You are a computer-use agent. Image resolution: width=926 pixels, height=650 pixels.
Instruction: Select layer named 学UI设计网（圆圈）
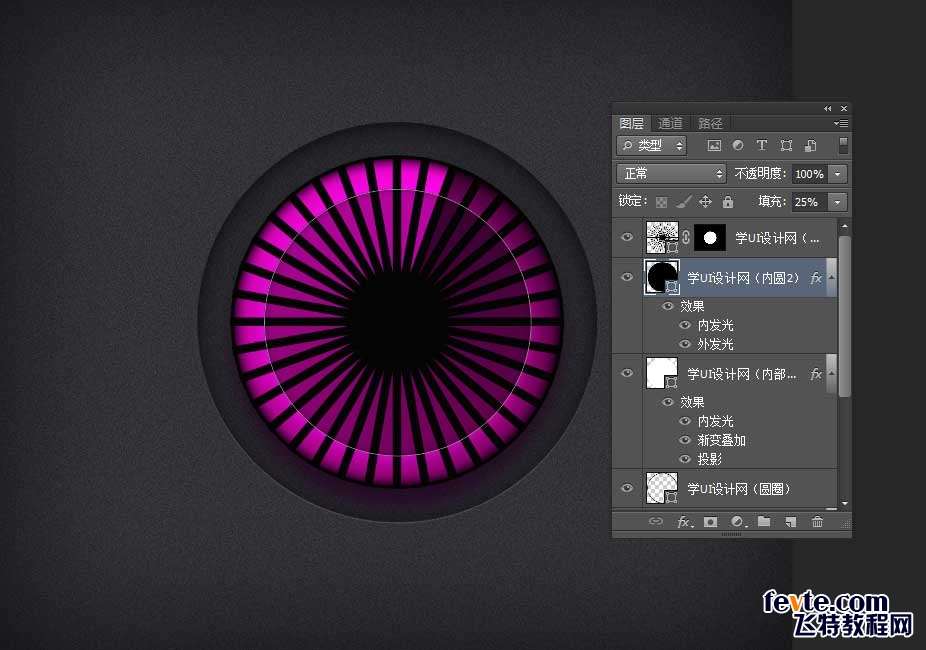[x=738, y=489]
